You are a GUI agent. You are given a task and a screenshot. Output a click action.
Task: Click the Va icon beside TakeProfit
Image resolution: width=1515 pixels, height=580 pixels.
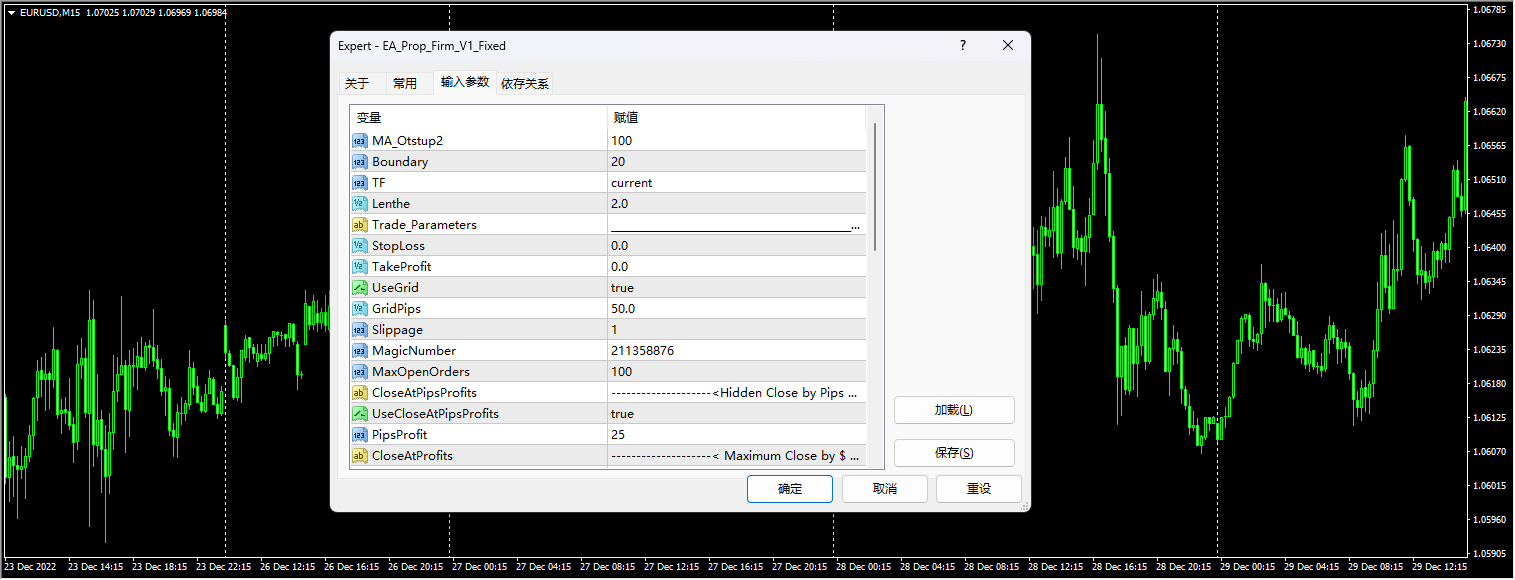coord(359,266)
